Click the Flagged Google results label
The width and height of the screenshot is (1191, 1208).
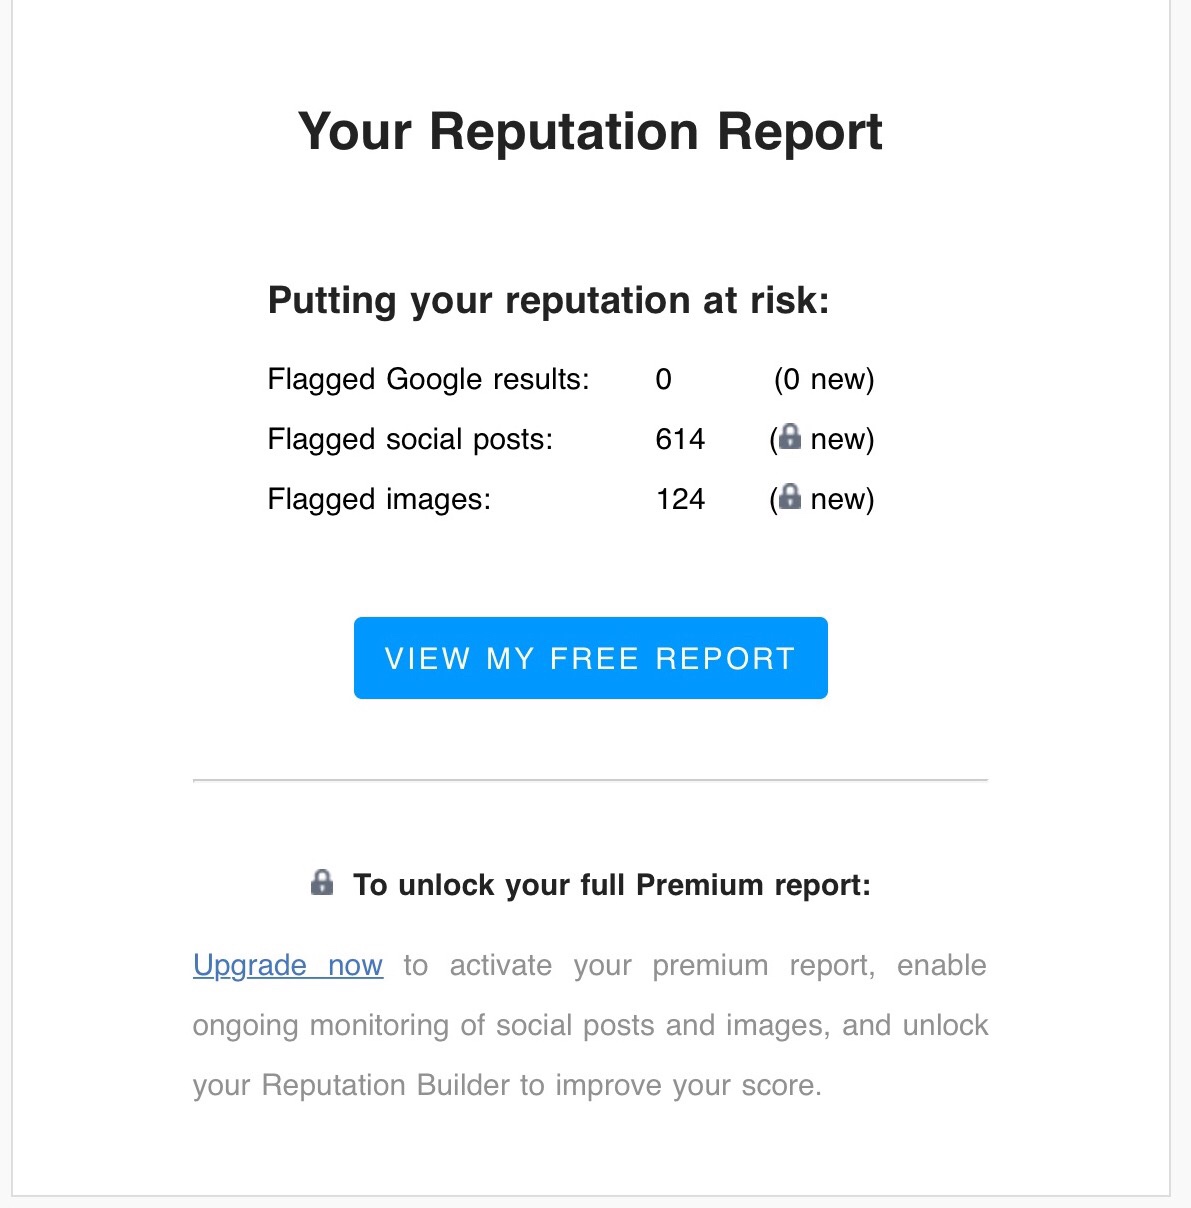pos(428,379)
